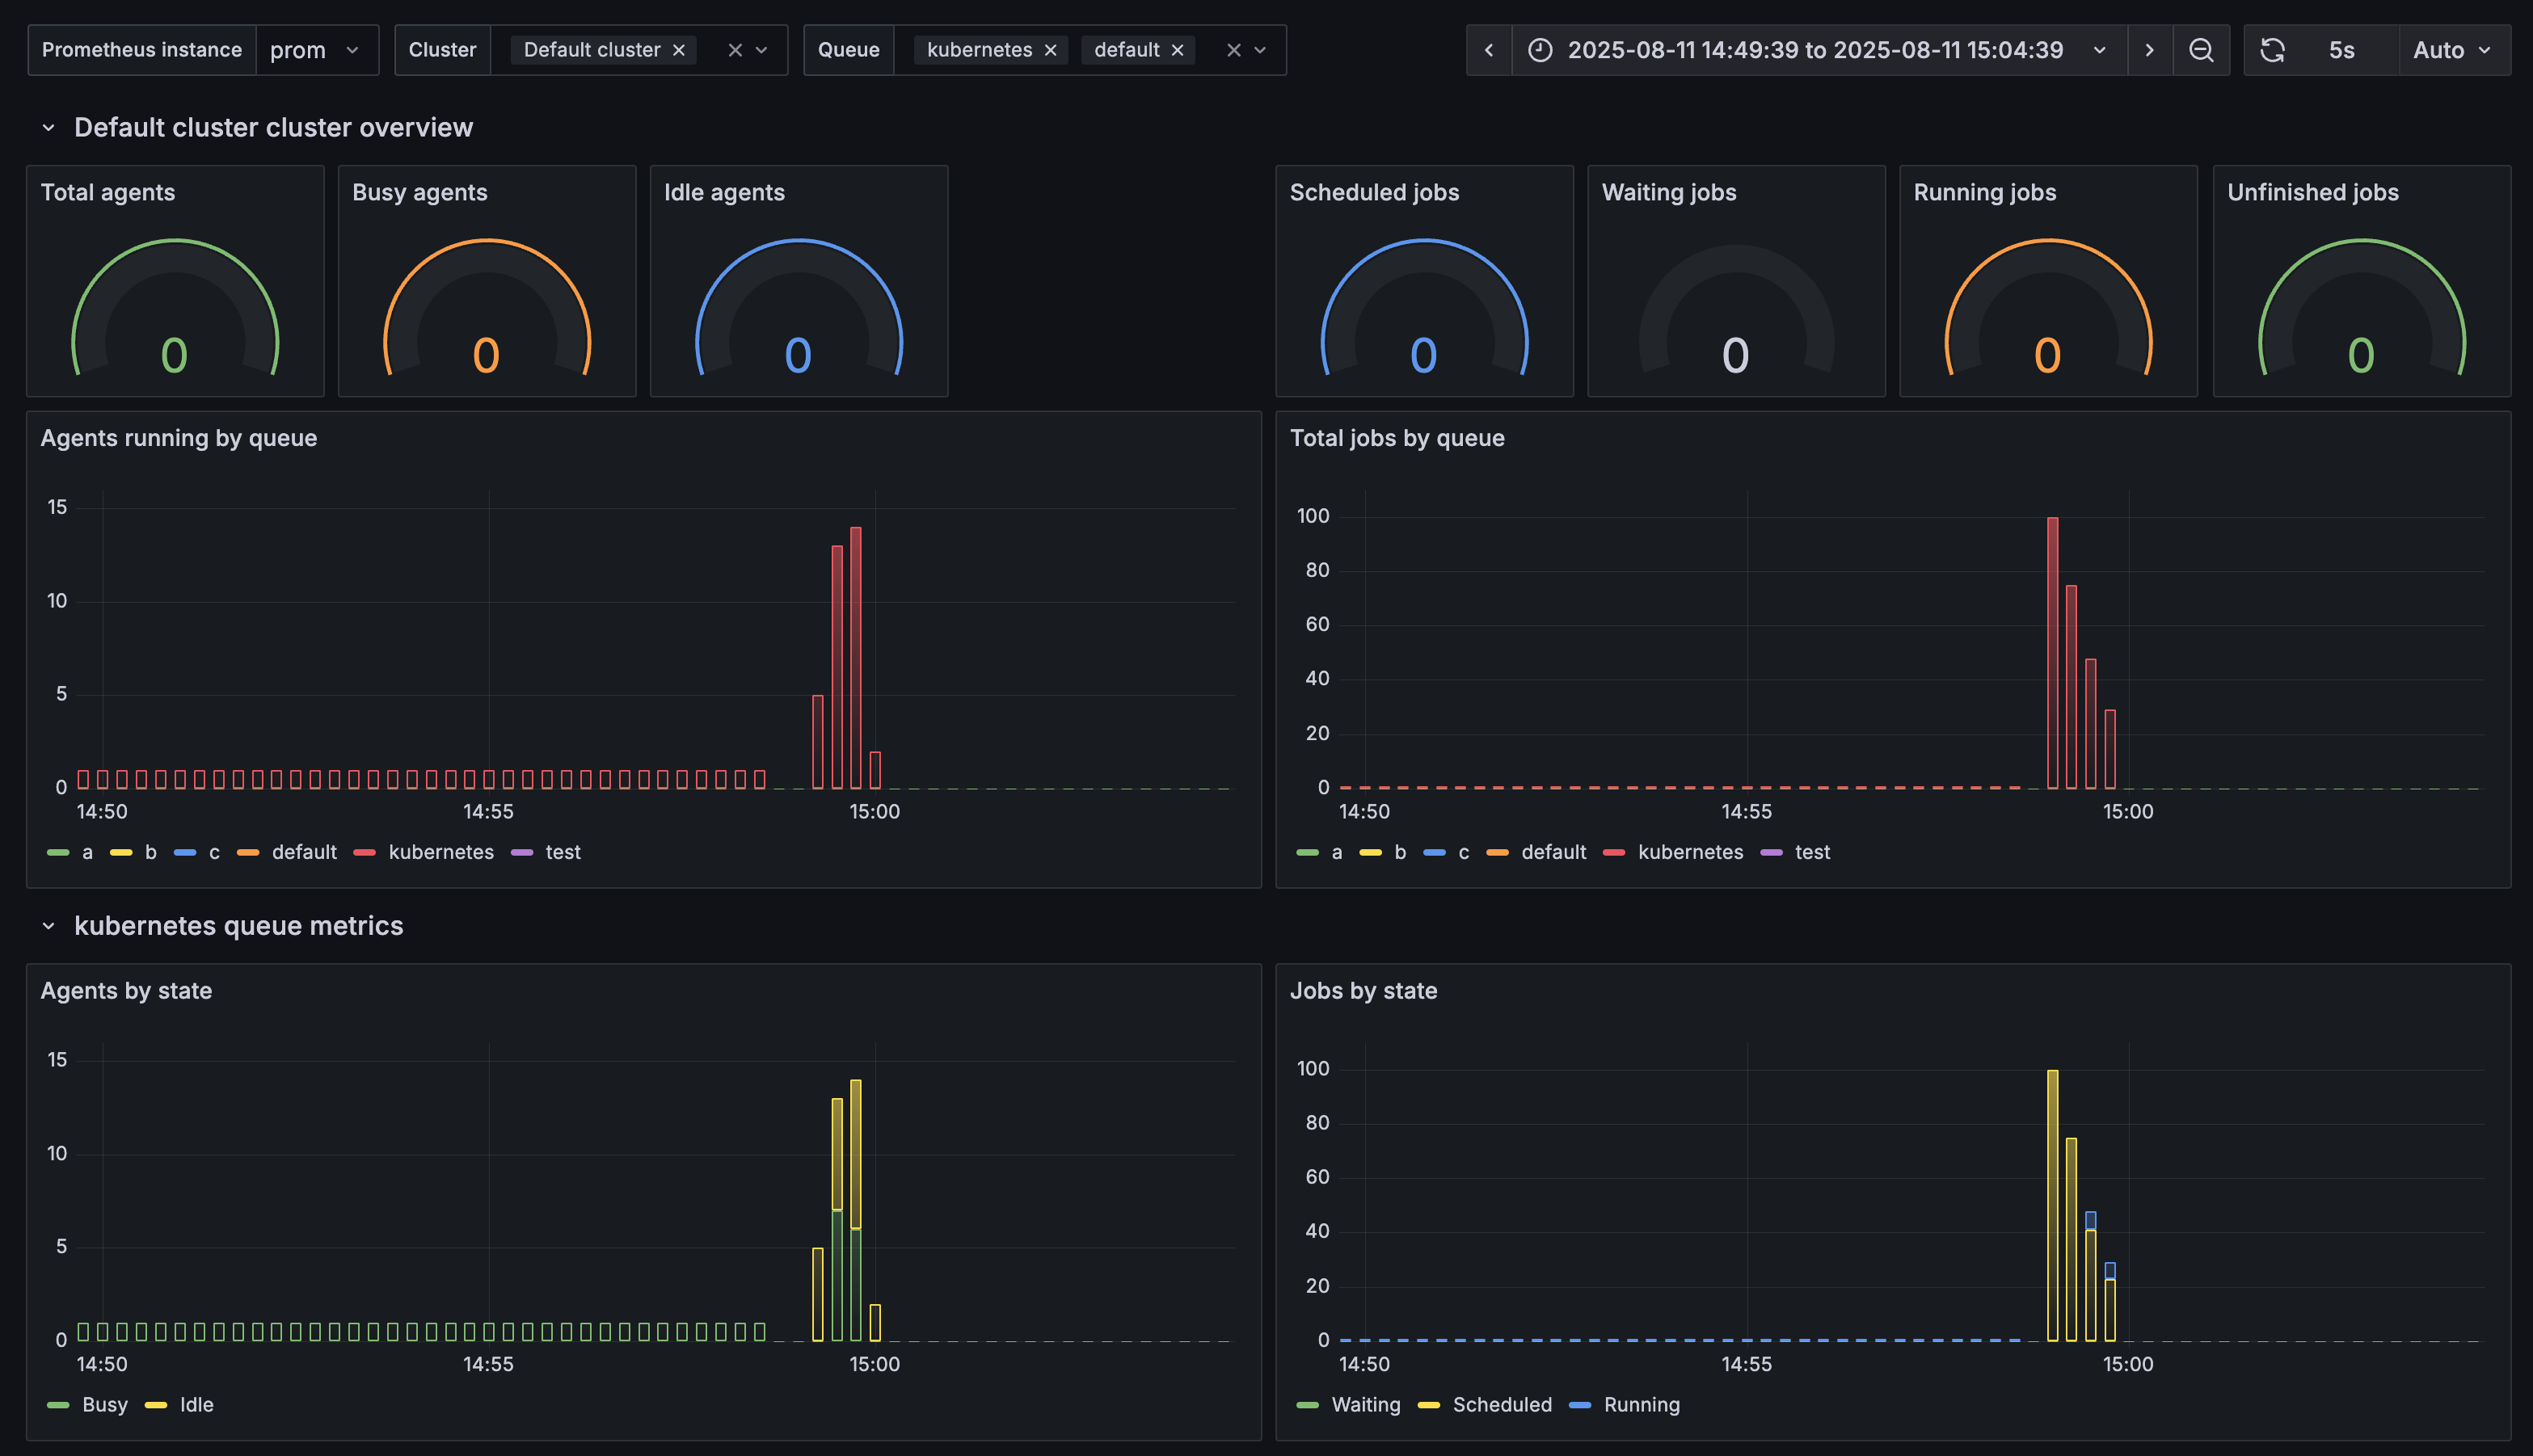Click the zoom out time range icon
The height and width of the screenshot is (1456, 2533).
2200,50
